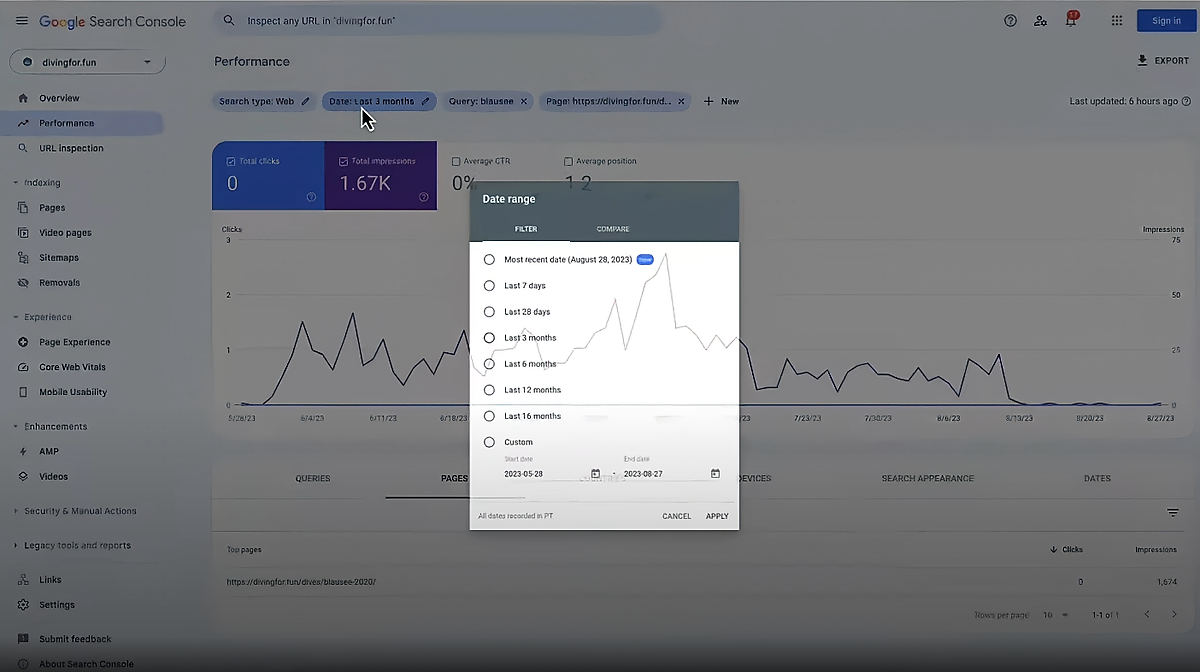
Task: Click the Export download icon
Action: click(1142, 61)
